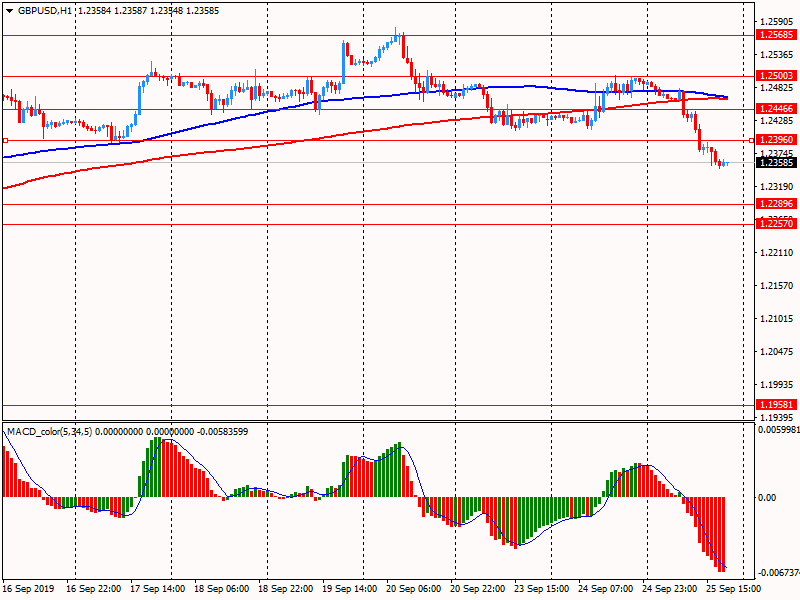This screenshot has height=600, width=800.
Task: Click the GBPUSD,H1 chart title text
Action: coord(45,11)
